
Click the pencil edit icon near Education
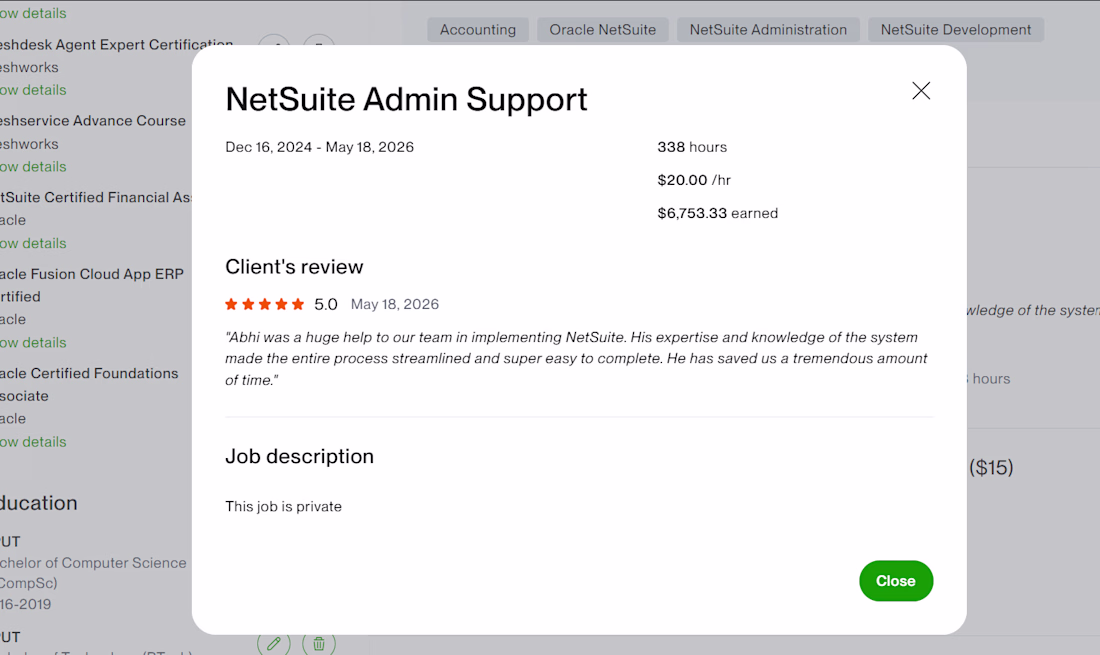(274, 642)
